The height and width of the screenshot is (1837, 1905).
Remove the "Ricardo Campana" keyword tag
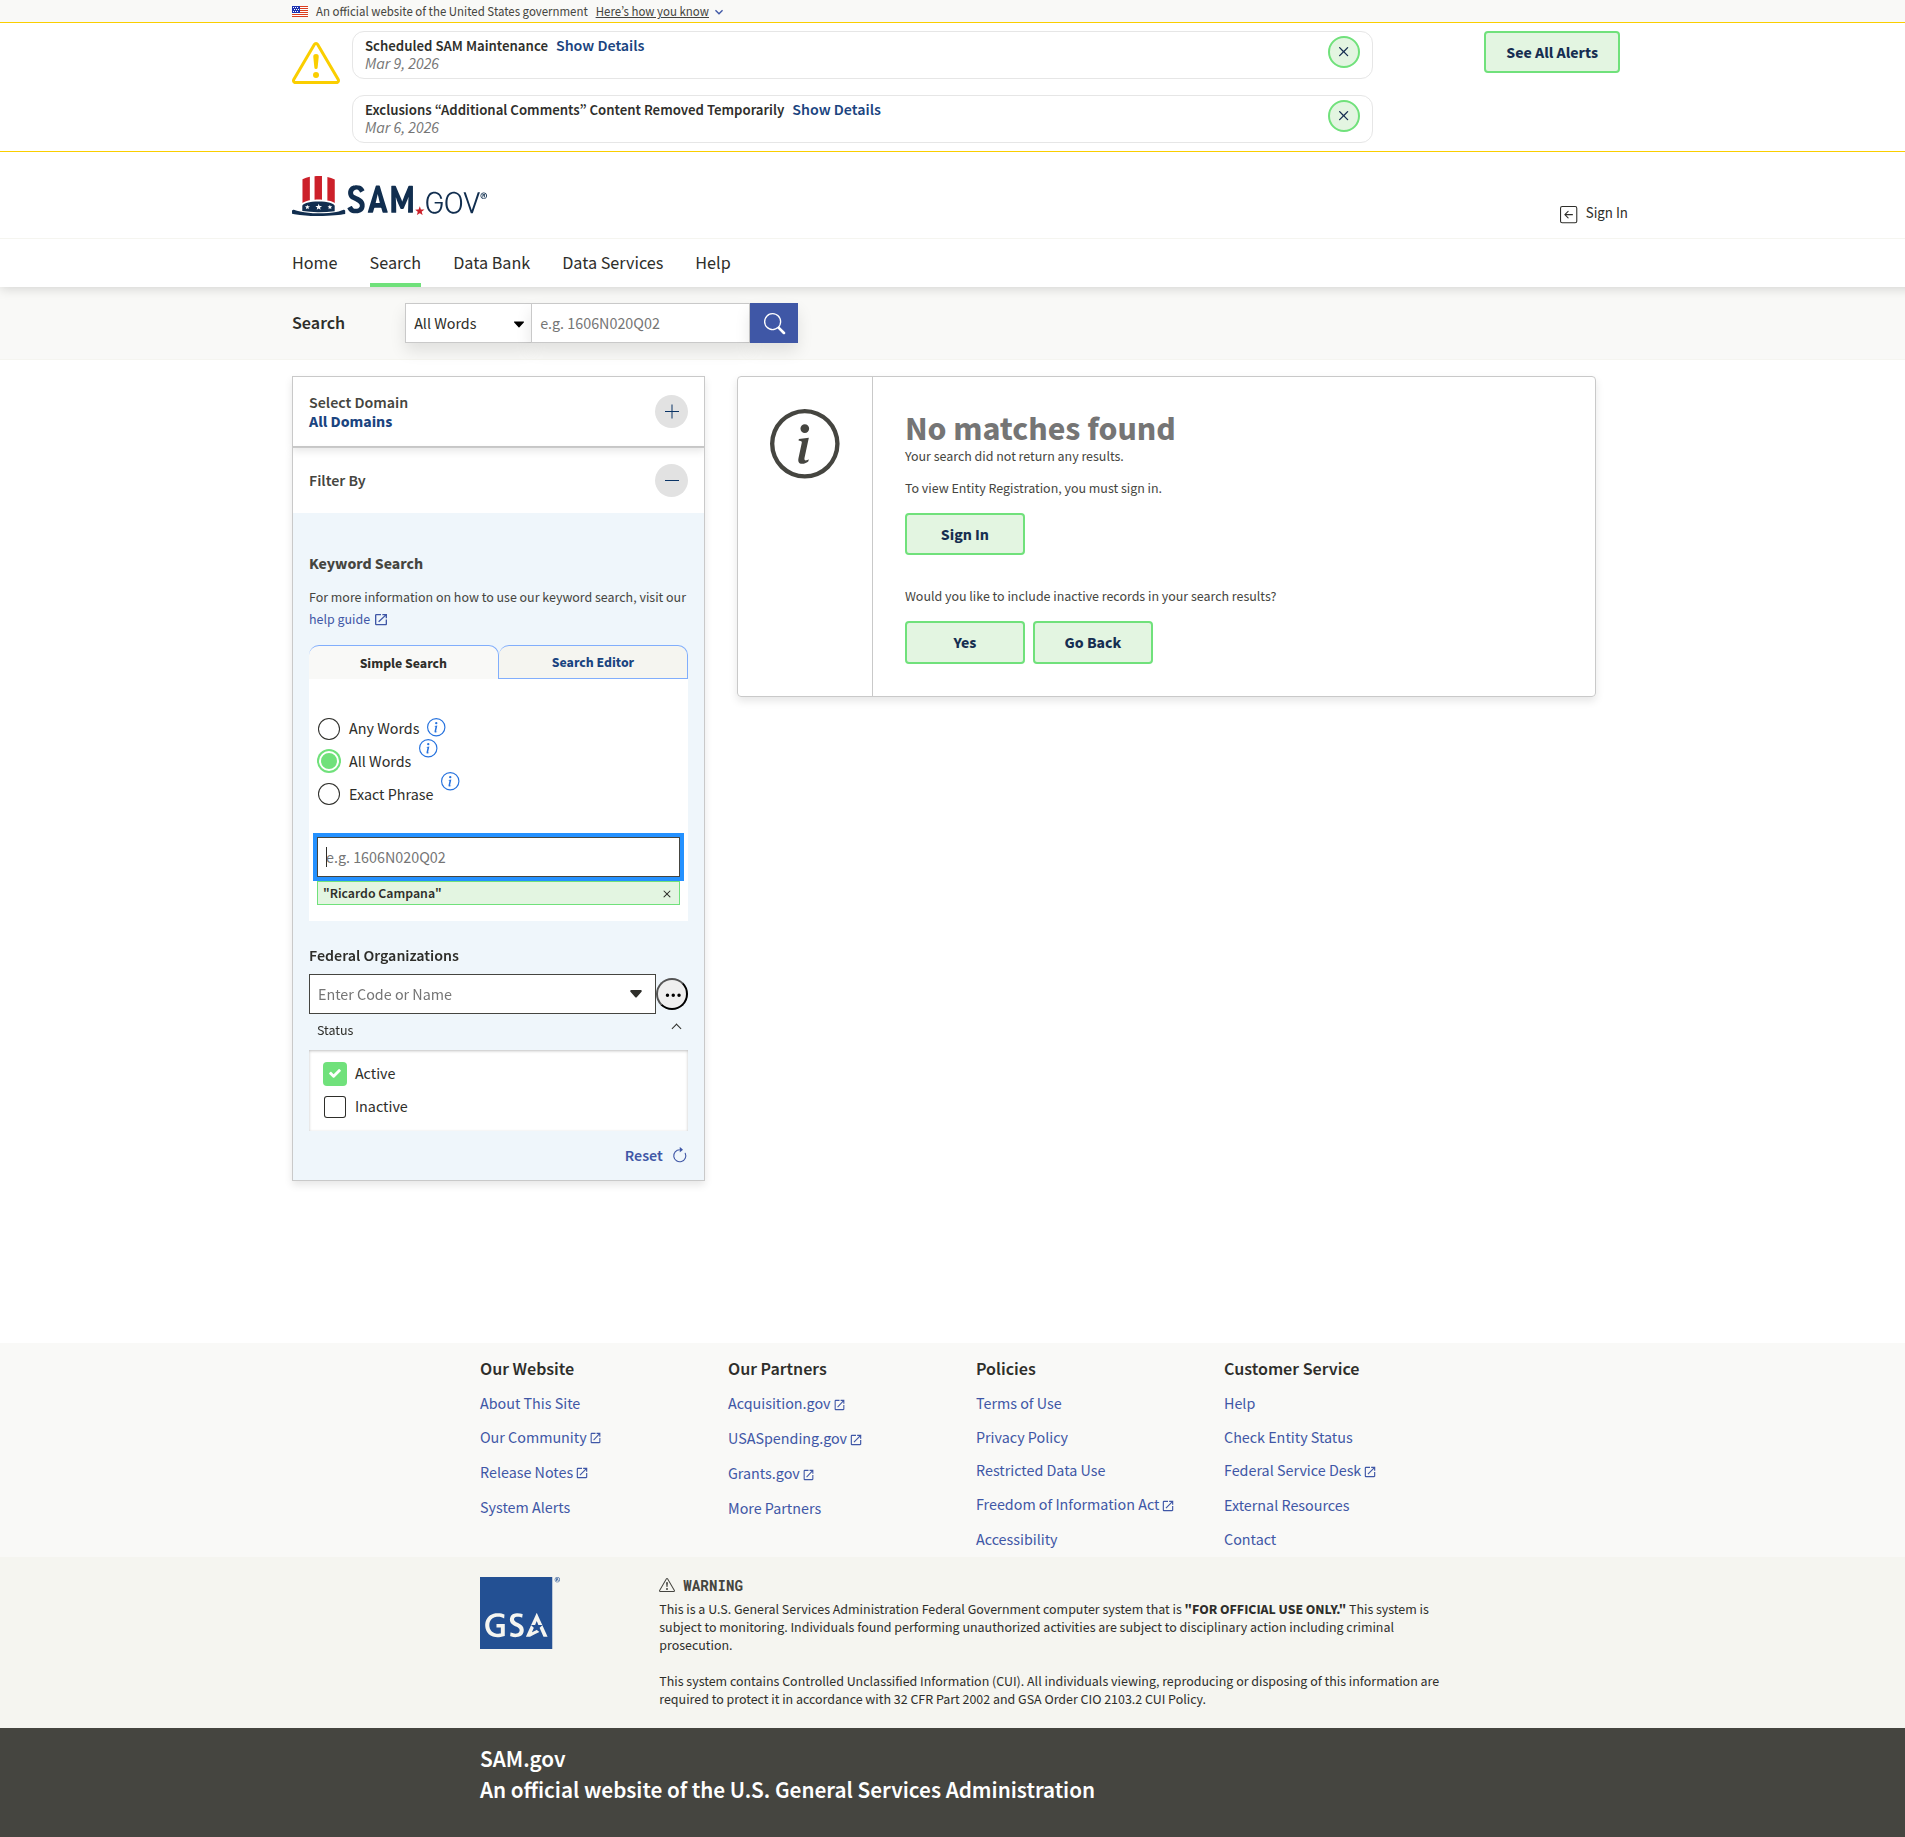(x=667, y=894)
